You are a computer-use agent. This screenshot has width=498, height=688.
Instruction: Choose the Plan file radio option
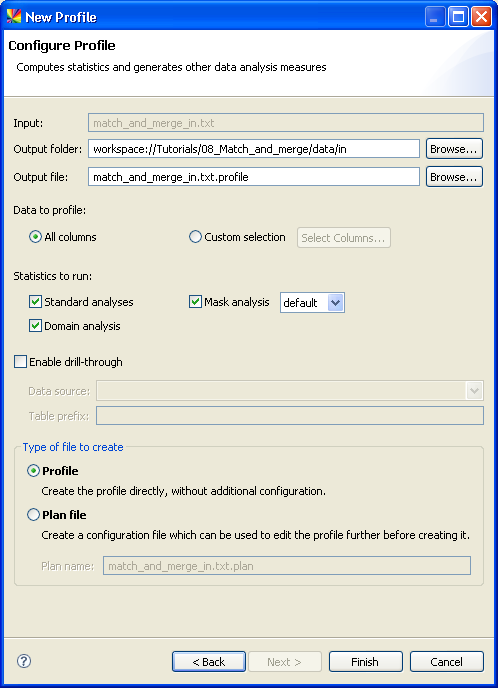click(x=33, y=515)
